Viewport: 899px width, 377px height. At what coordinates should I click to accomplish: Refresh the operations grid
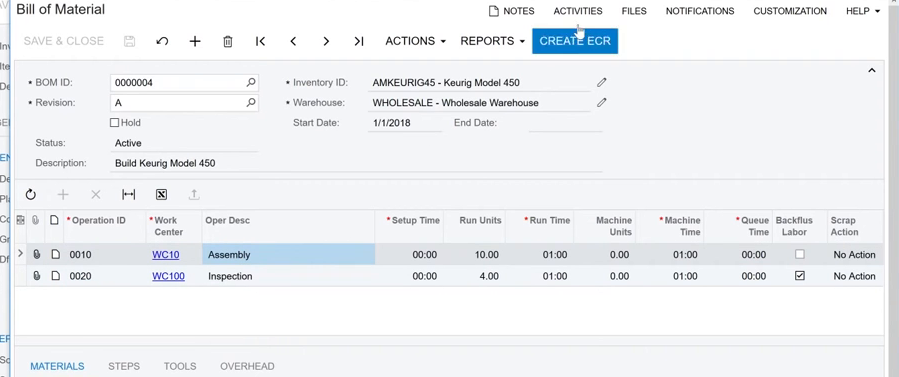[x=30, y=195]
